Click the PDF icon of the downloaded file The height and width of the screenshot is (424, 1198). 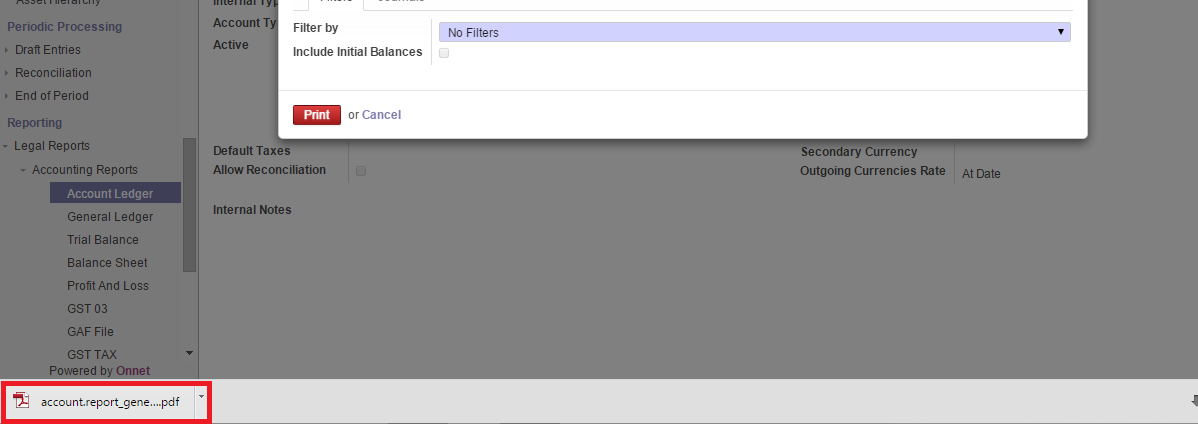click(x=22, y=401)
